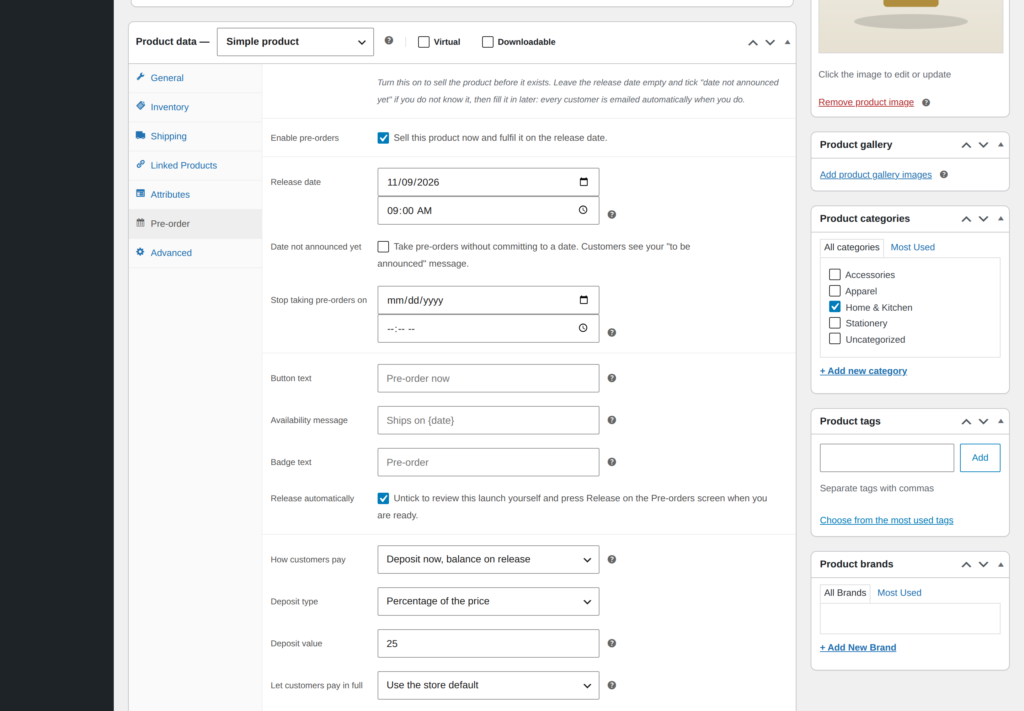Click the Inventory tab tag icon
The image size is (1024, 711).
[140, 106]
